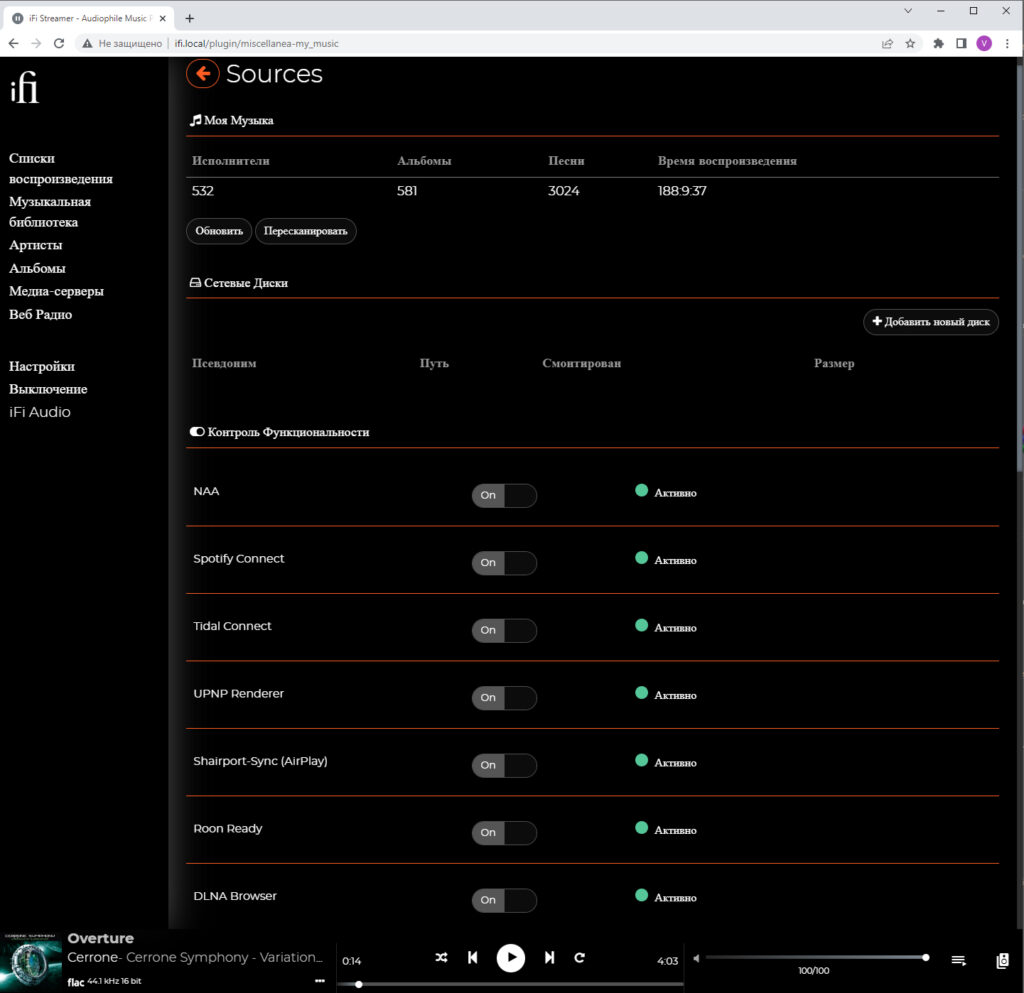This screenshot has width=1024, height=993.
Task: Open Музыкальная библиотека in sidebar
Action: pos(50,212)
